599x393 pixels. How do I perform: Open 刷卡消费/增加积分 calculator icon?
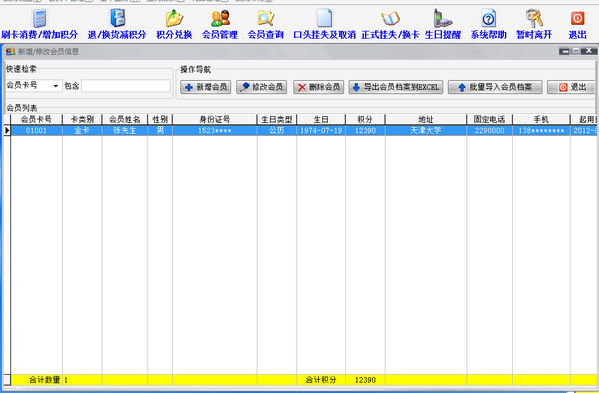click(x=39, y=18)
